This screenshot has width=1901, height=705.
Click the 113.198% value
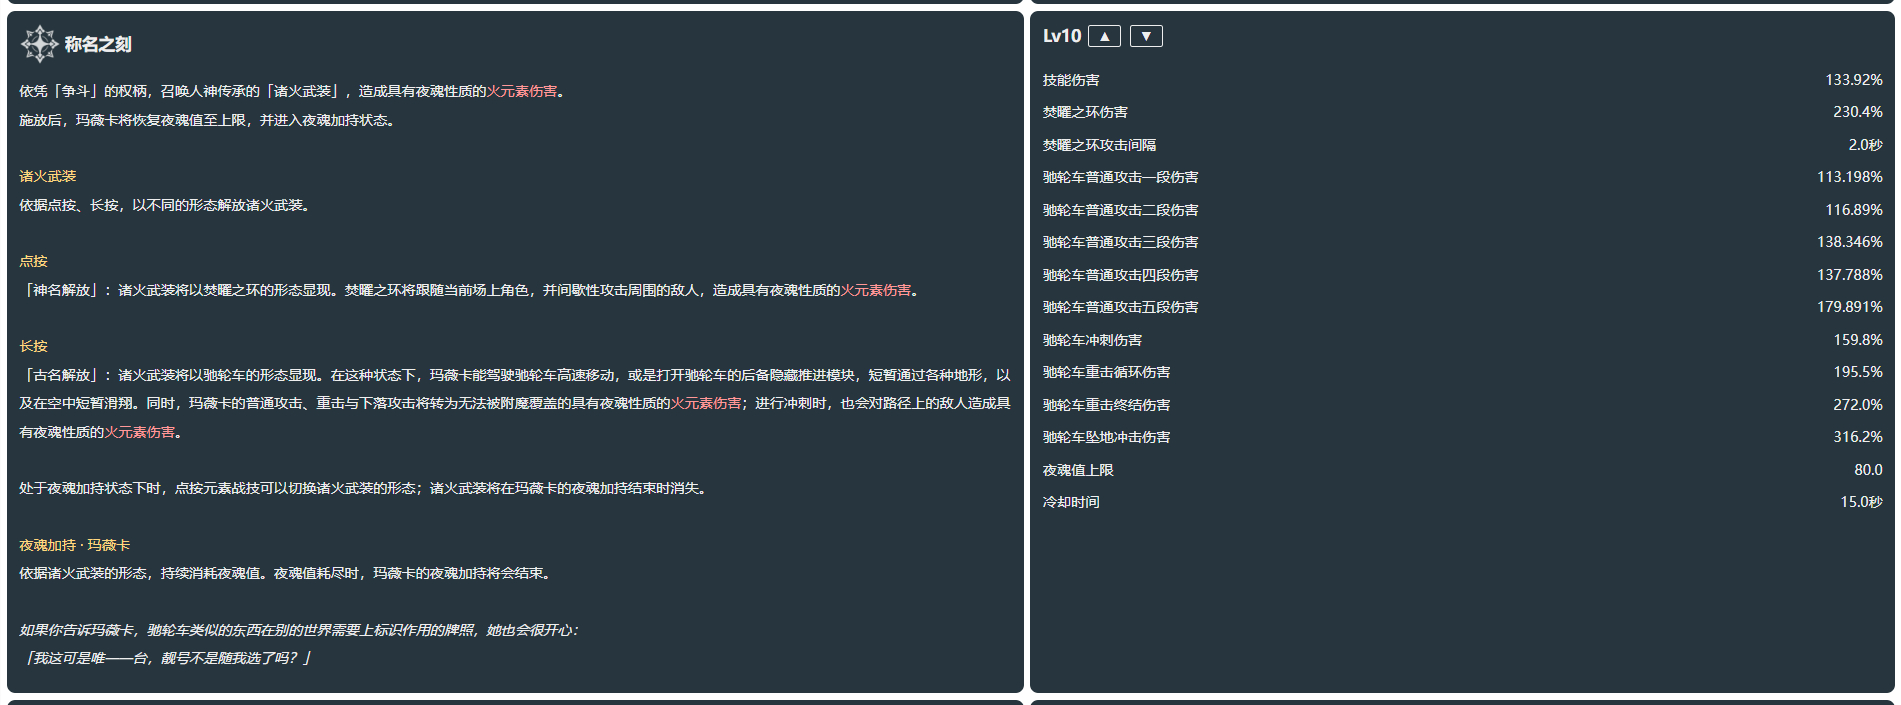pyautogui.click(x=1850, y=177)
